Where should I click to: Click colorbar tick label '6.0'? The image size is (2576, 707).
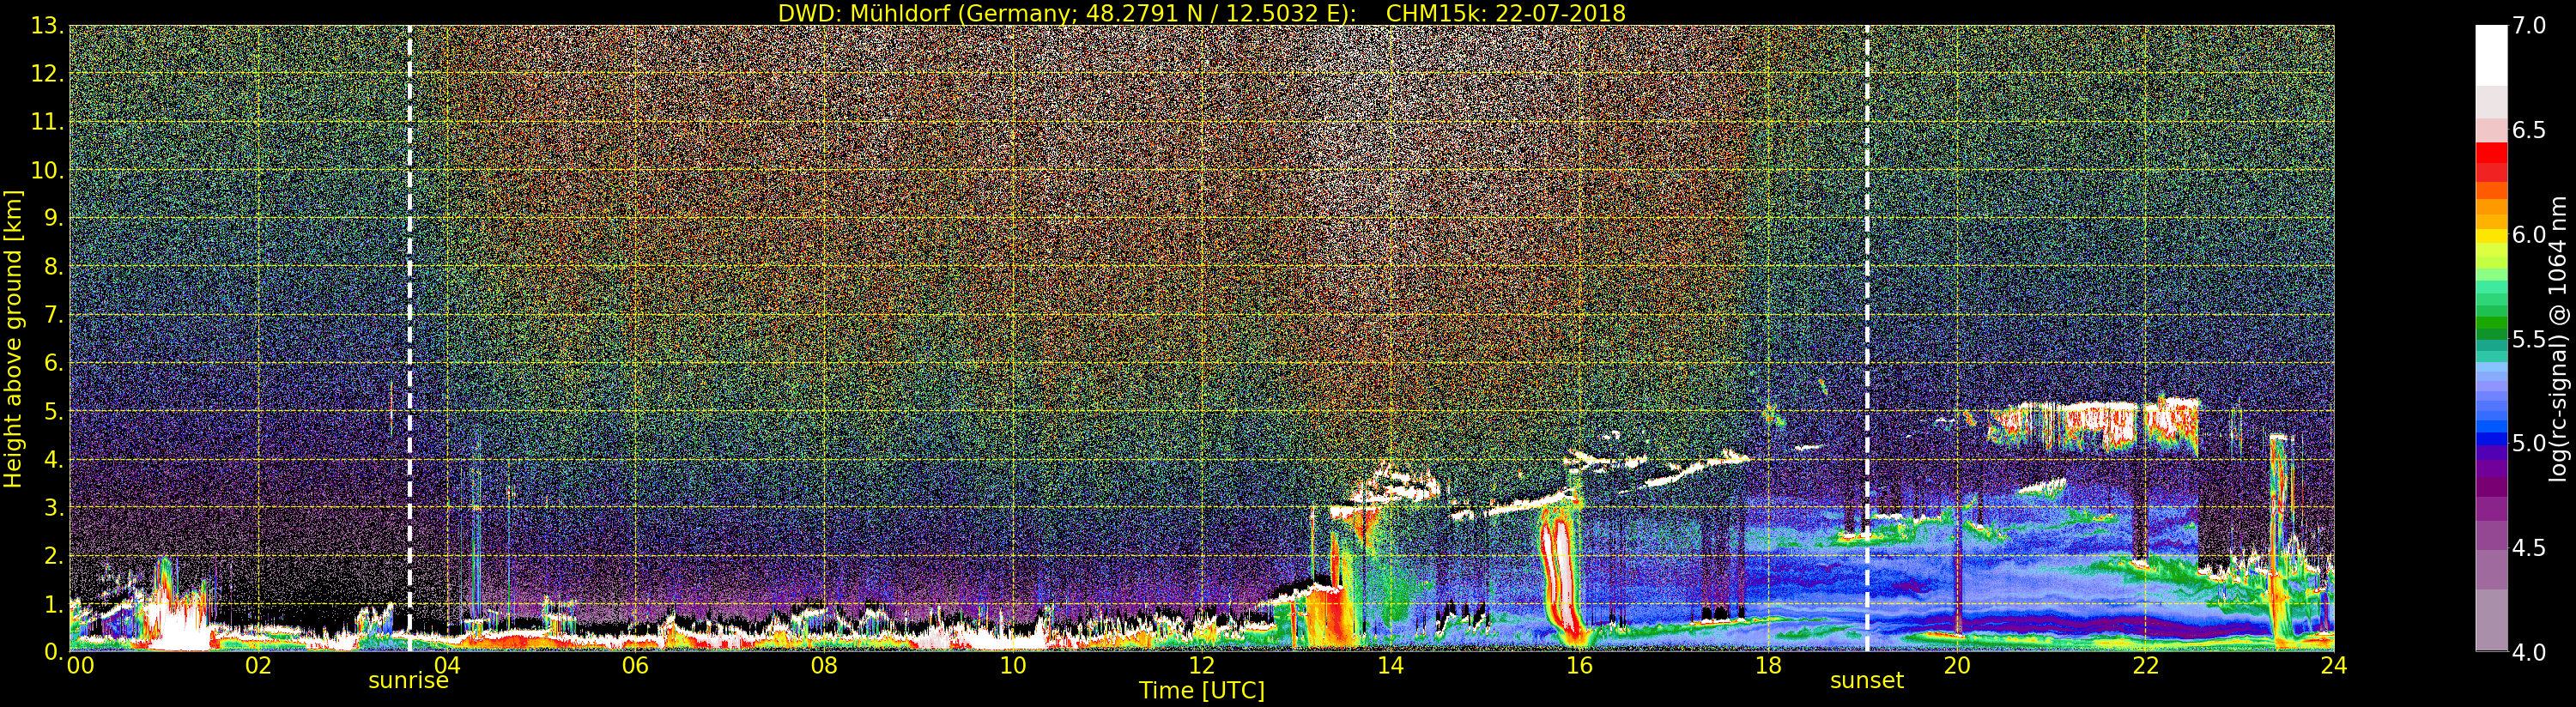(2529, 234)
